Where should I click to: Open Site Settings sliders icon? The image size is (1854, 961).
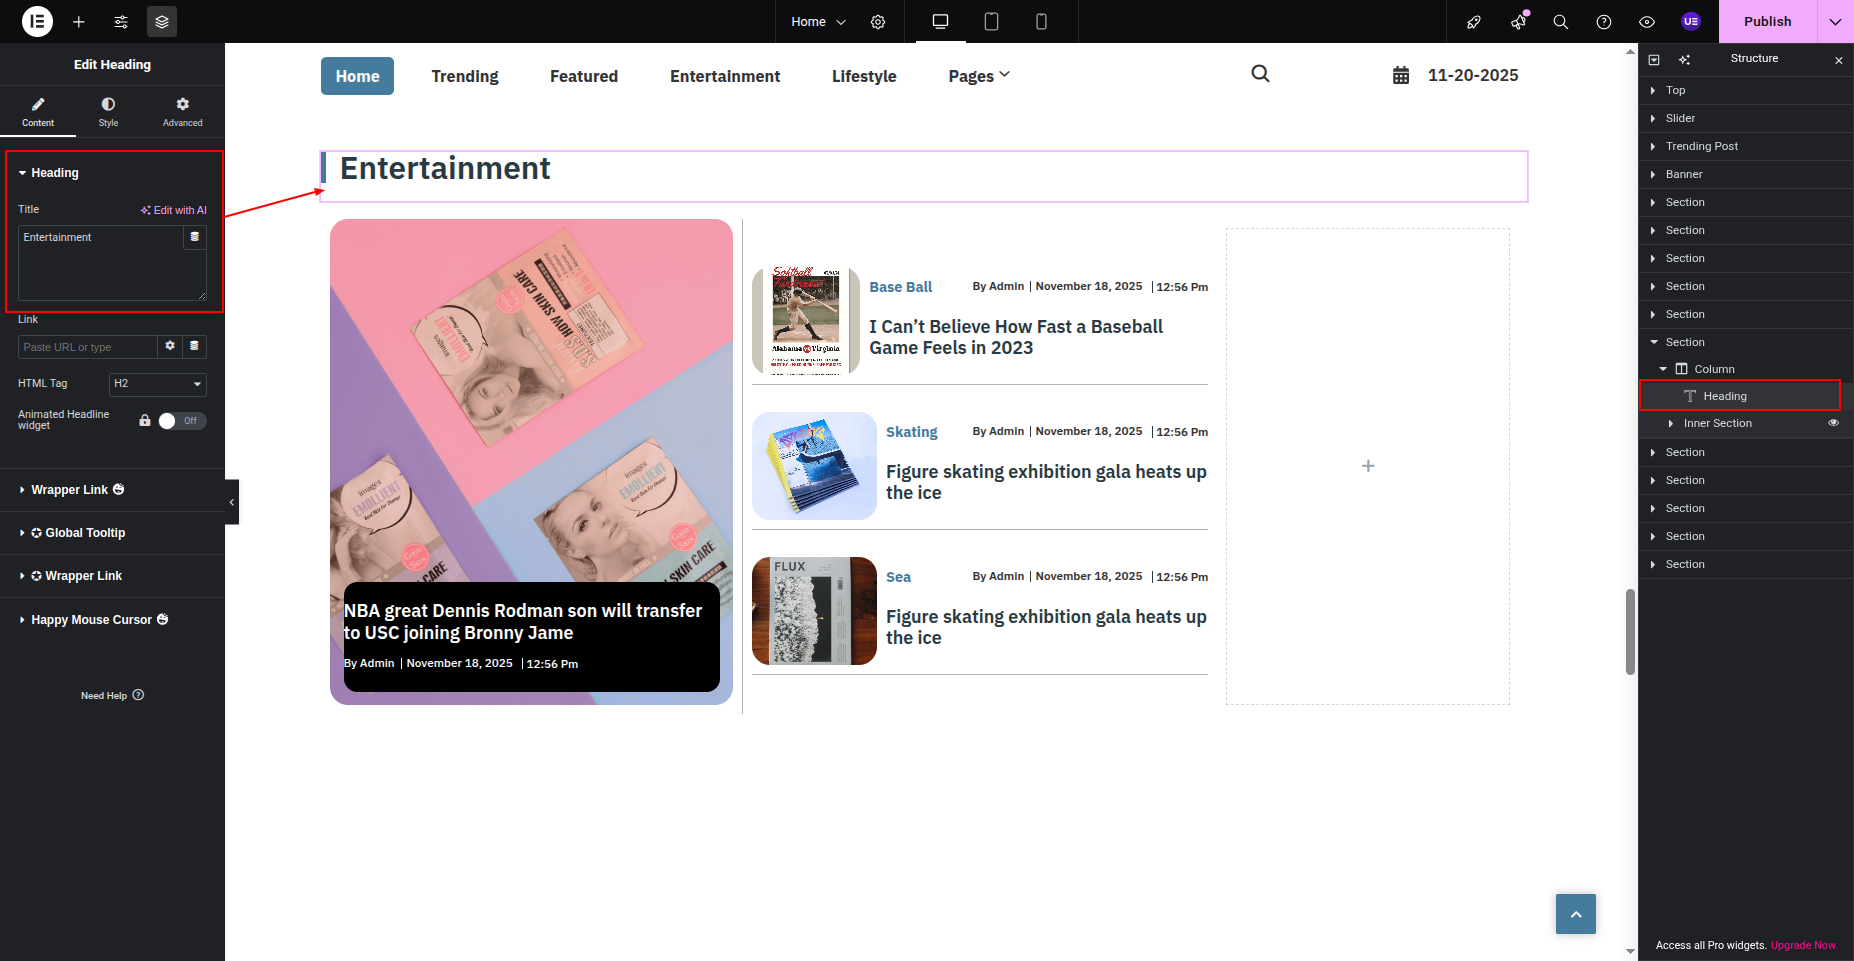(121, 21)
